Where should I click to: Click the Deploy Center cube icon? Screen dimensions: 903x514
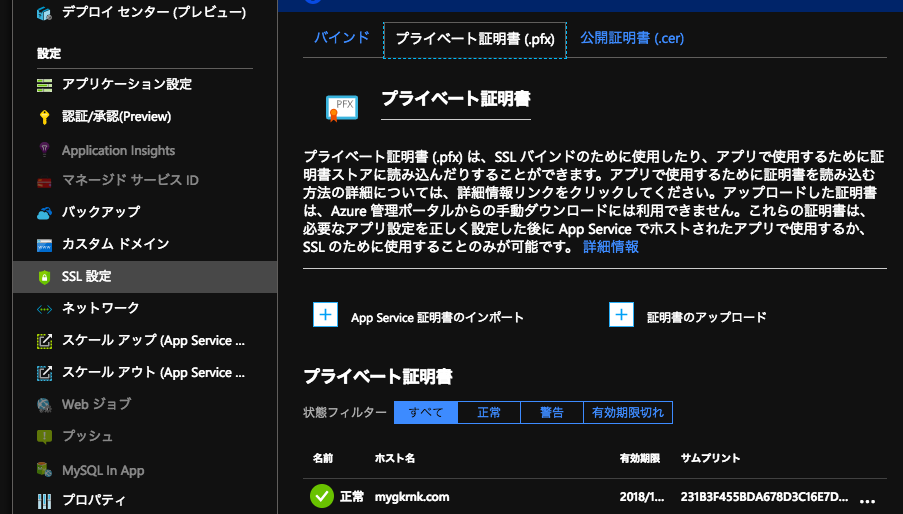coord(44,13)
